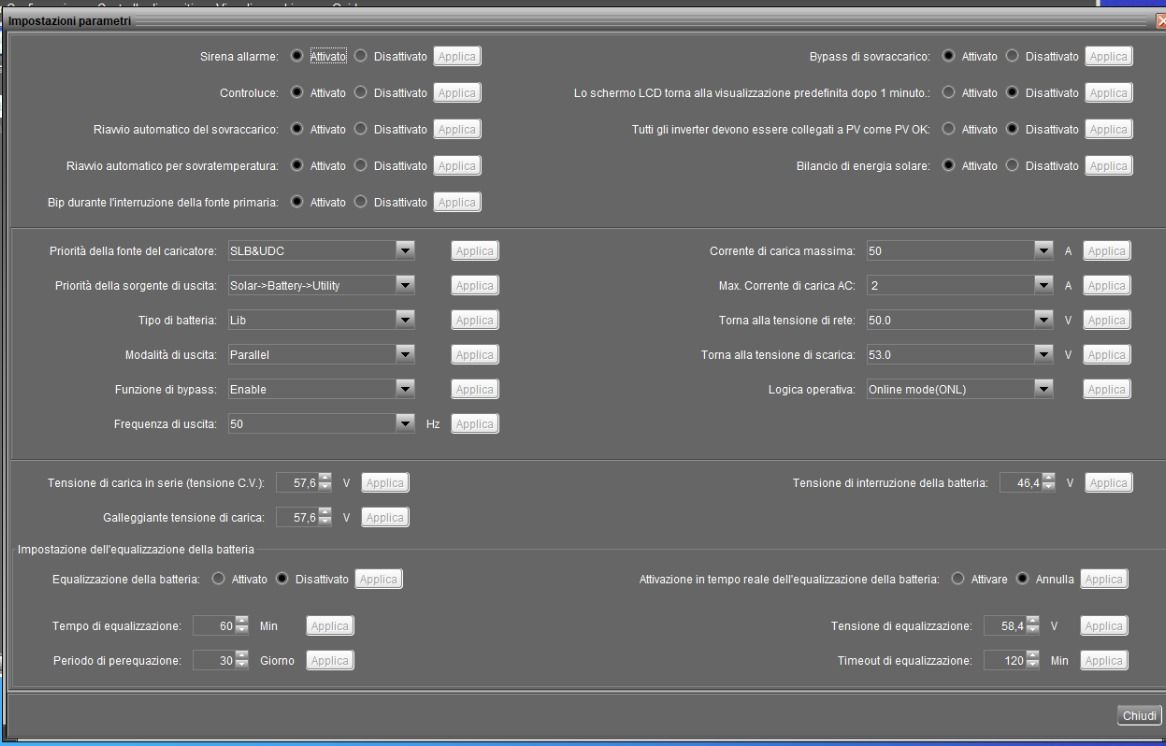Select Disattivato for Sirena allarme

coord(361,56)
